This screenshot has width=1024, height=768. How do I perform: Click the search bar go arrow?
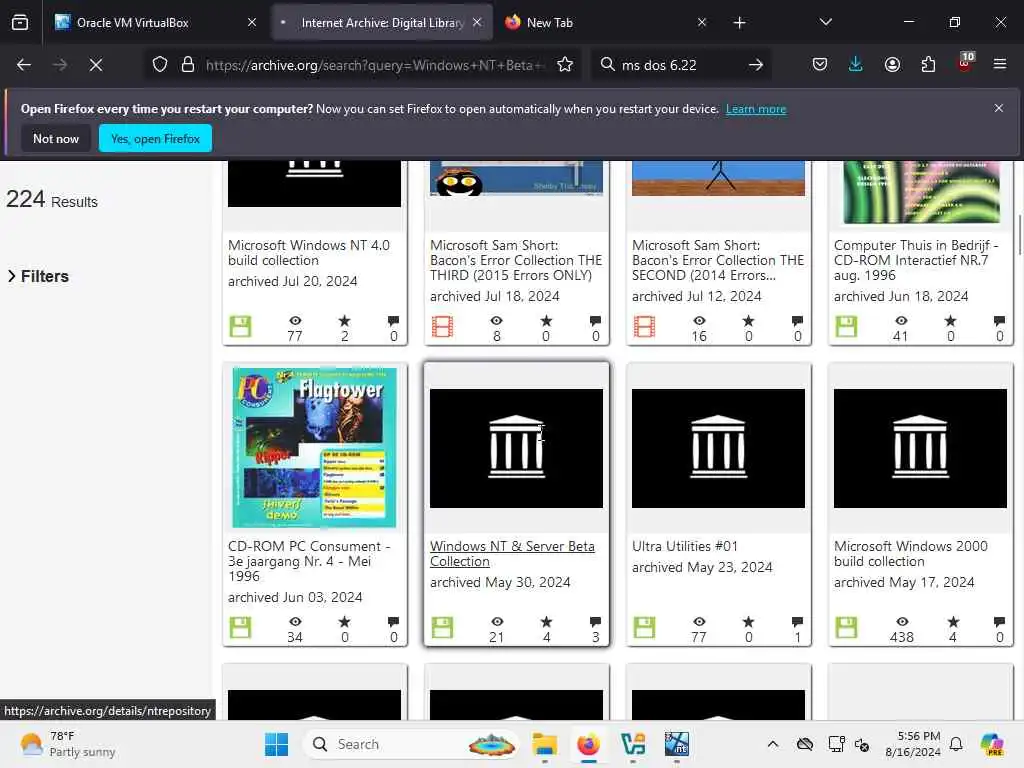point(756,65)
